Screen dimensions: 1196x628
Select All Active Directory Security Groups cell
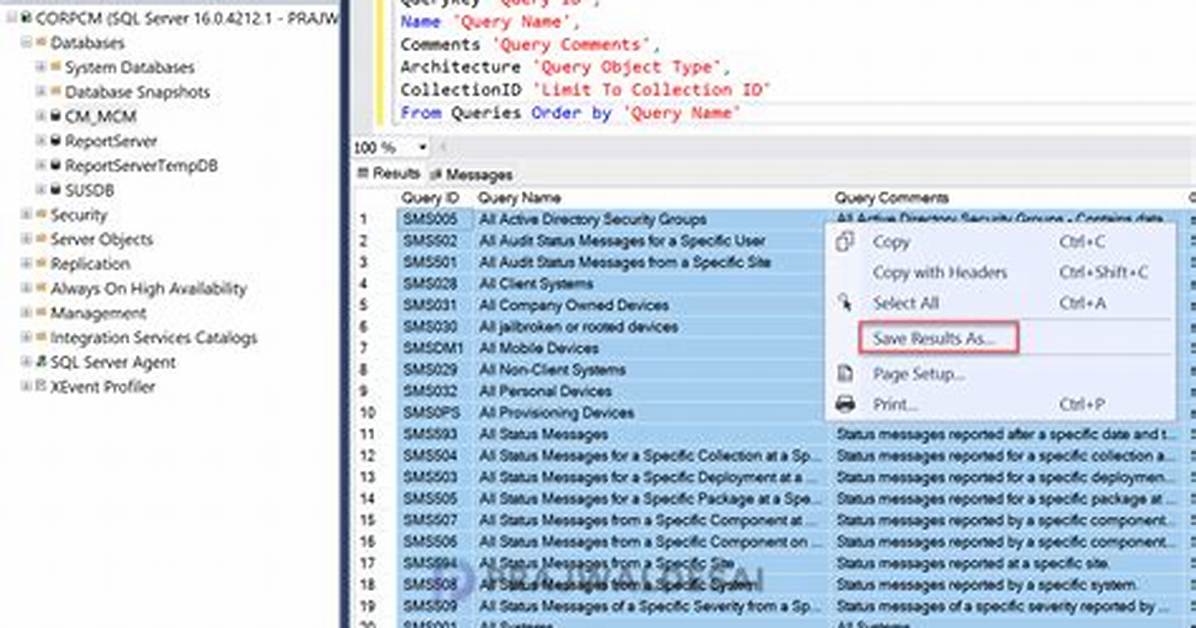coord(651,220)
